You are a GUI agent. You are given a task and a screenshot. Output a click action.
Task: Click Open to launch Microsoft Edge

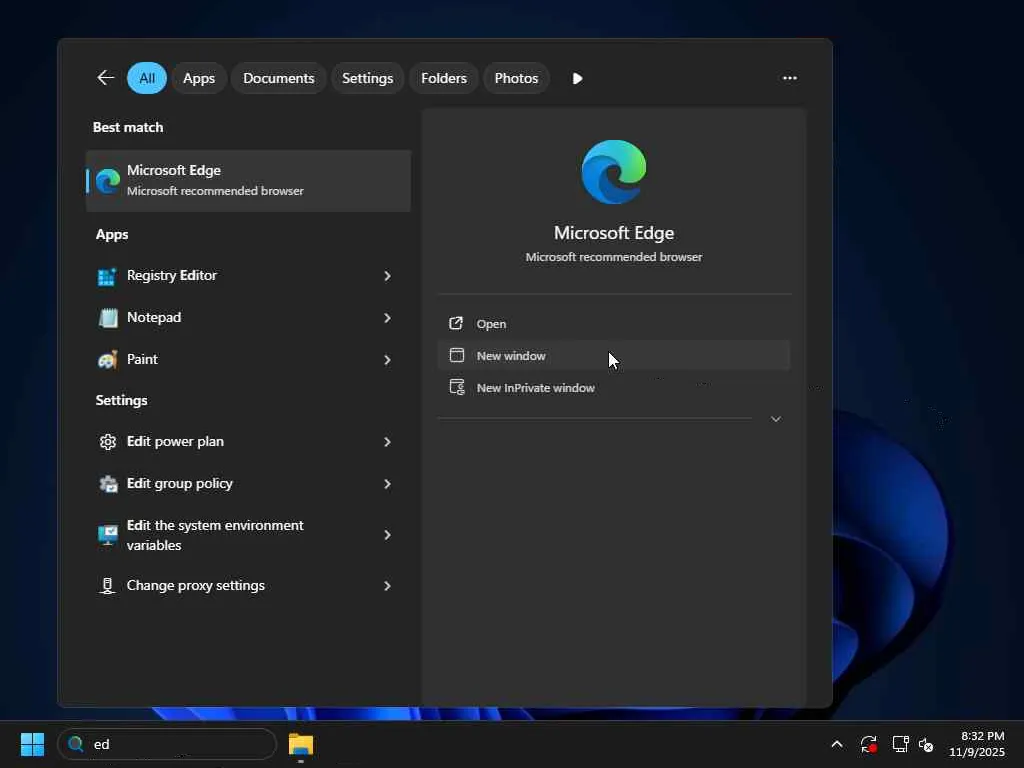(491, 324)
